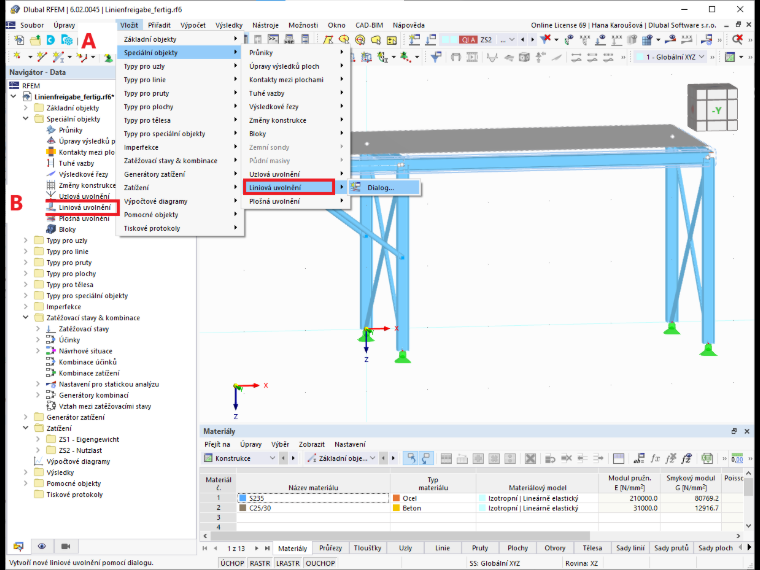Screen dimensions: 760x570
Task: Click the table horizontal scrollbar
Action: (400, 536)
